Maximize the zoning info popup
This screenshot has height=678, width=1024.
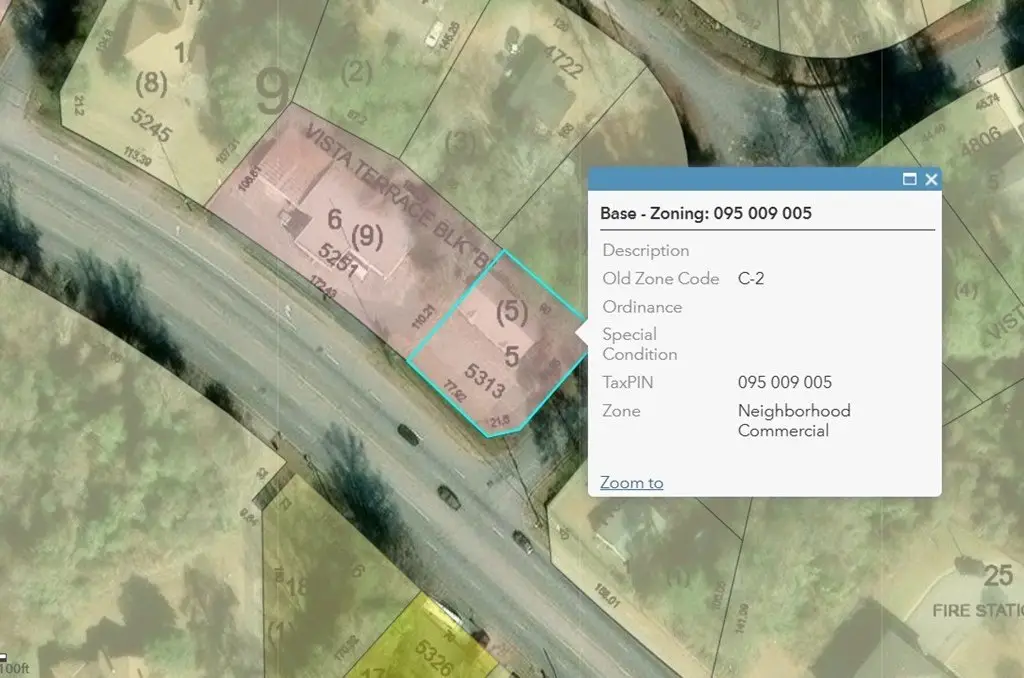click(909, 180)
